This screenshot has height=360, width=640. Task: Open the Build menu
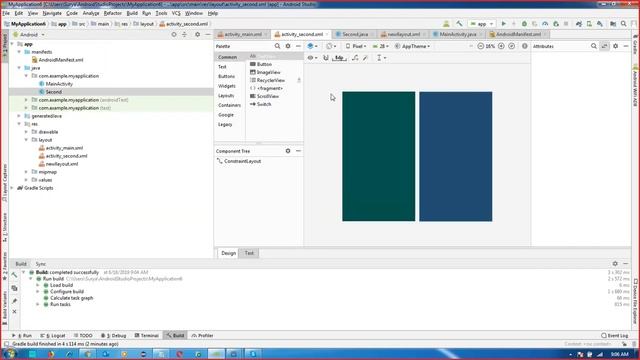tap(132, 13)
